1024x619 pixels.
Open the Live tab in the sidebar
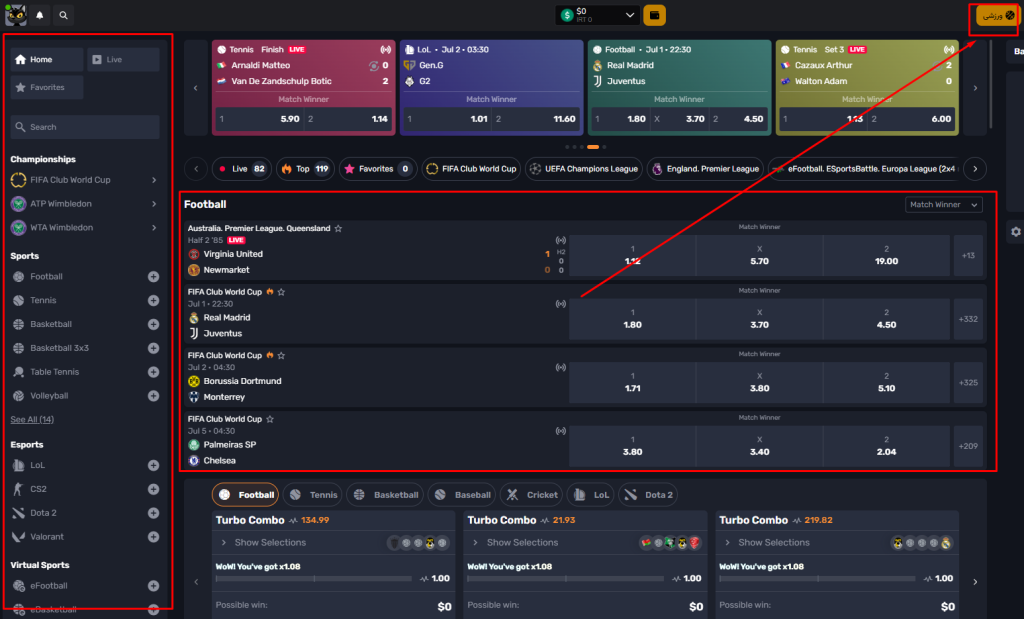(123, 59)
